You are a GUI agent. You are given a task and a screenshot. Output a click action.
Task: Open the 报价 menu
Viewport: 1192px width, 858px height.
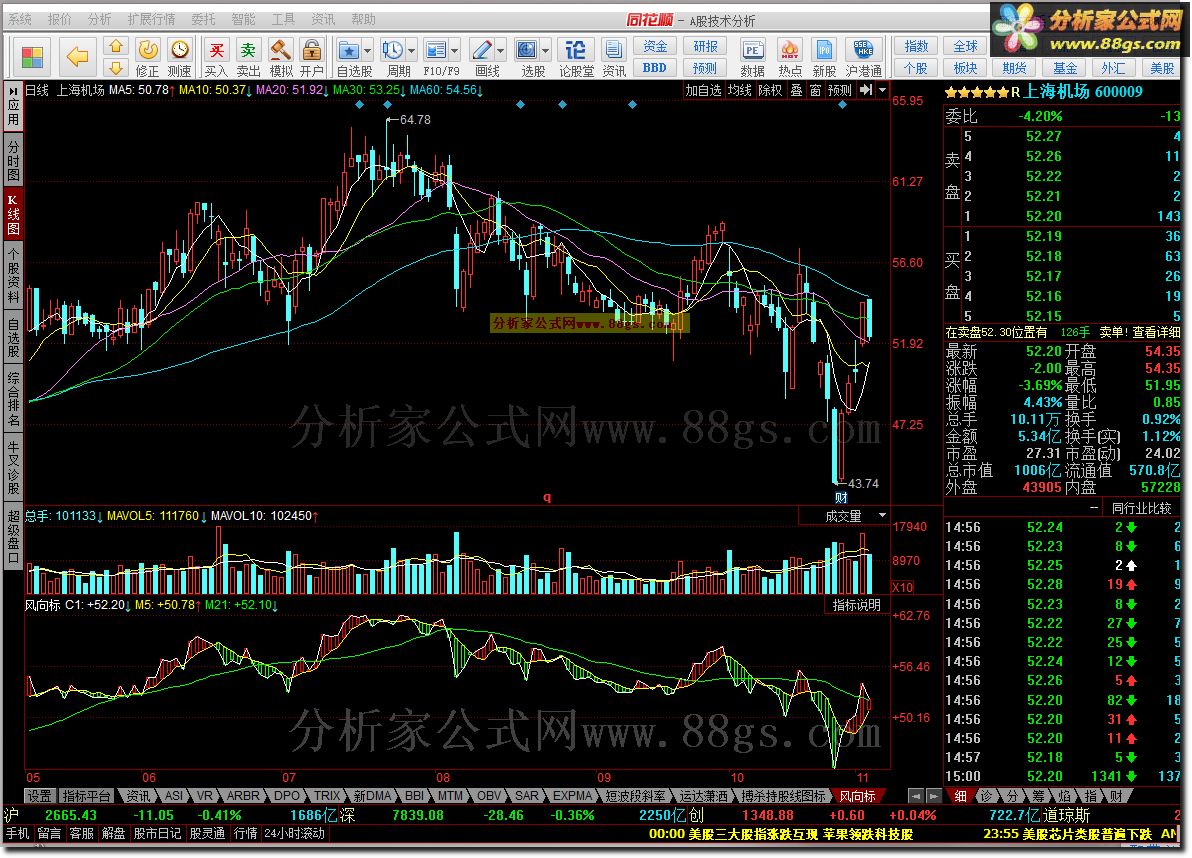59,19
